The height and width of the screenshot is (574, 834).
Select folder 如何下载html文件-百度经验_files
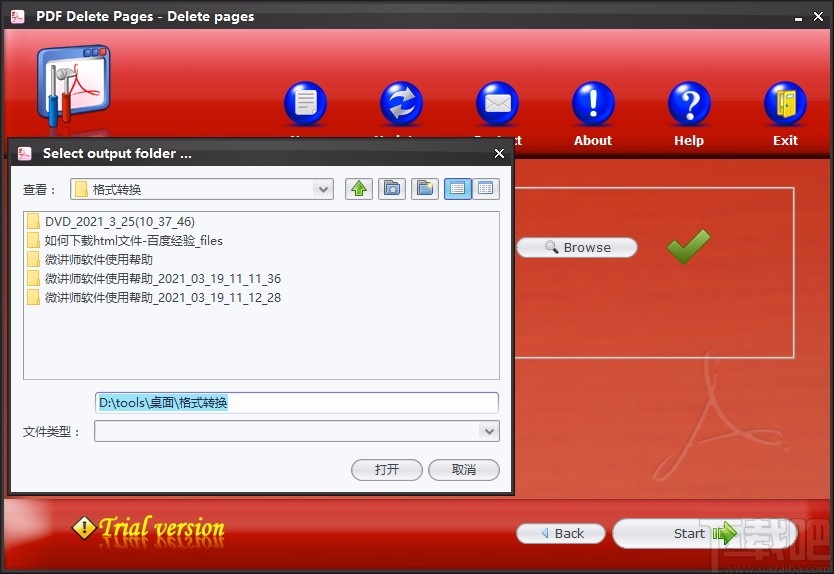coord(125,240)
